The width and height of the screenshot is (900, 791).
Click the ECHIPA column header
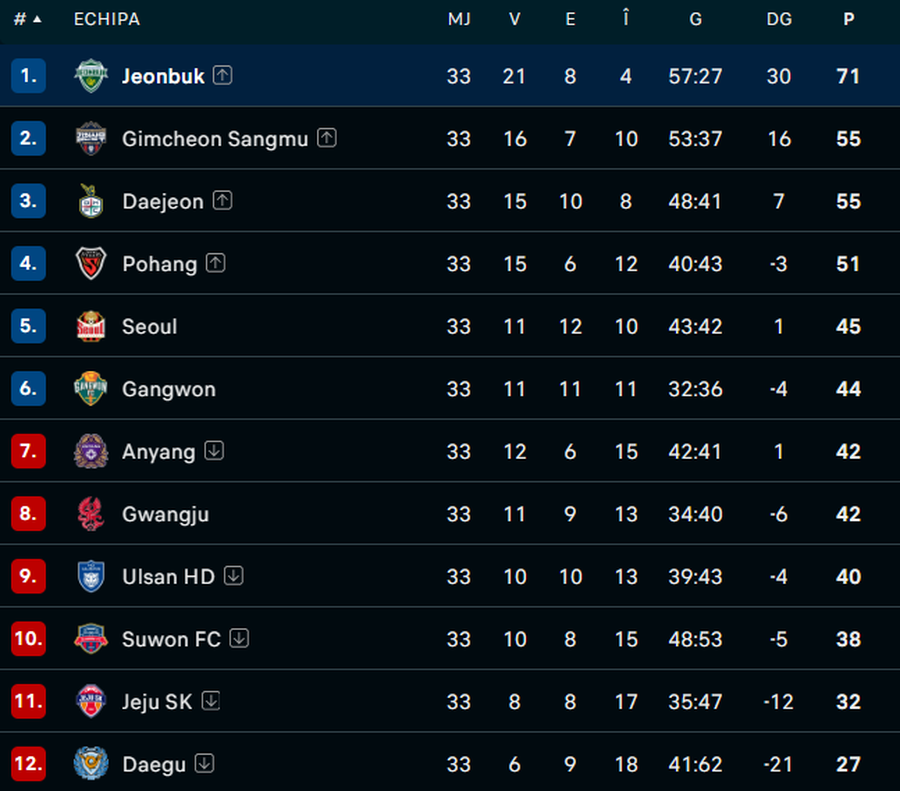(x=107, y=19)
